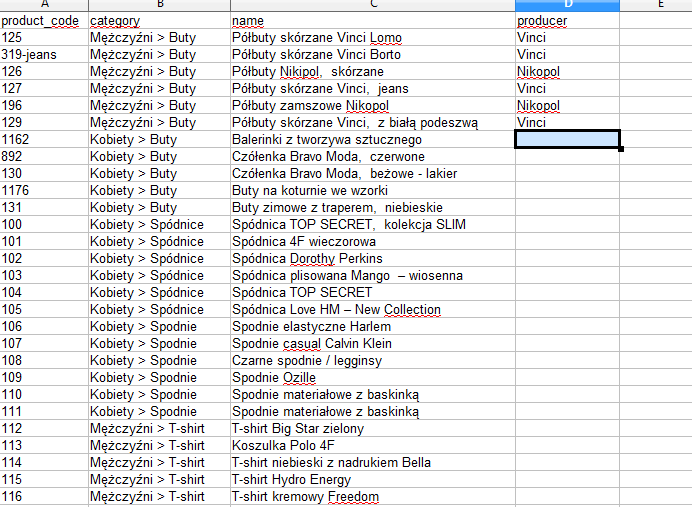
Task: Select cell 'Czółenka Bravo Moda, beżowe - lakier'
Action: click(x=372, y=173)
